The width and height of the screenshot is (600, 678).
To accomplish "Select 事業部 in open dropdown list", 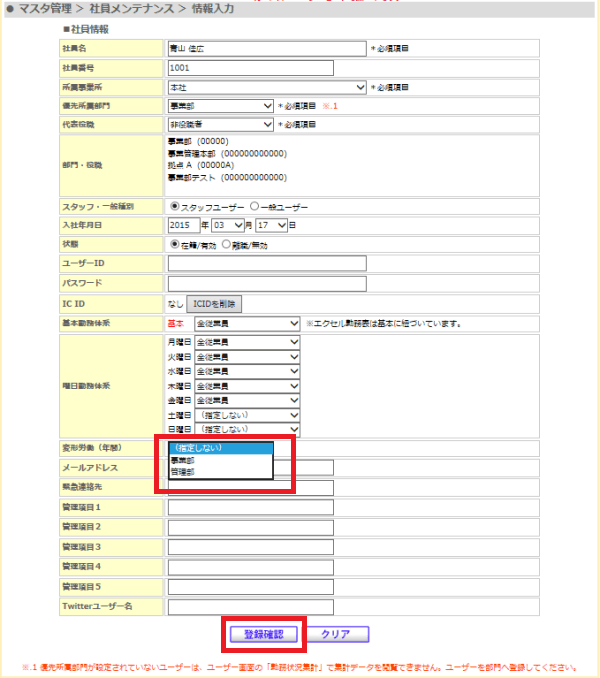I will [221, 460].
